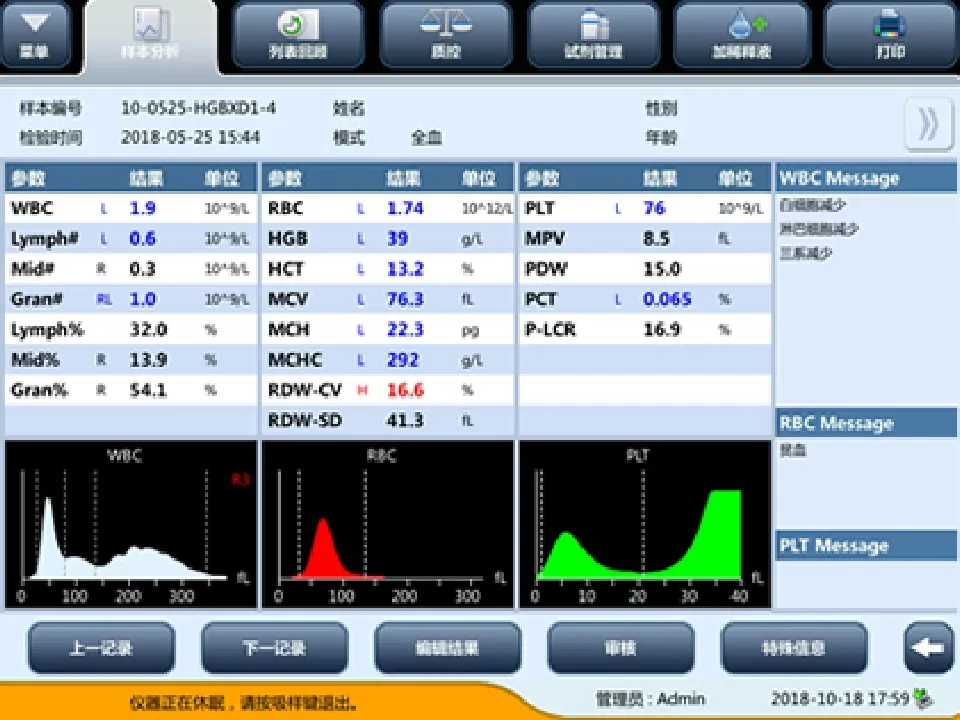The height and width of the screenshot is (720, 960).
Task: Open 列表回顾 list review
Action: click(x=297, y=36)
